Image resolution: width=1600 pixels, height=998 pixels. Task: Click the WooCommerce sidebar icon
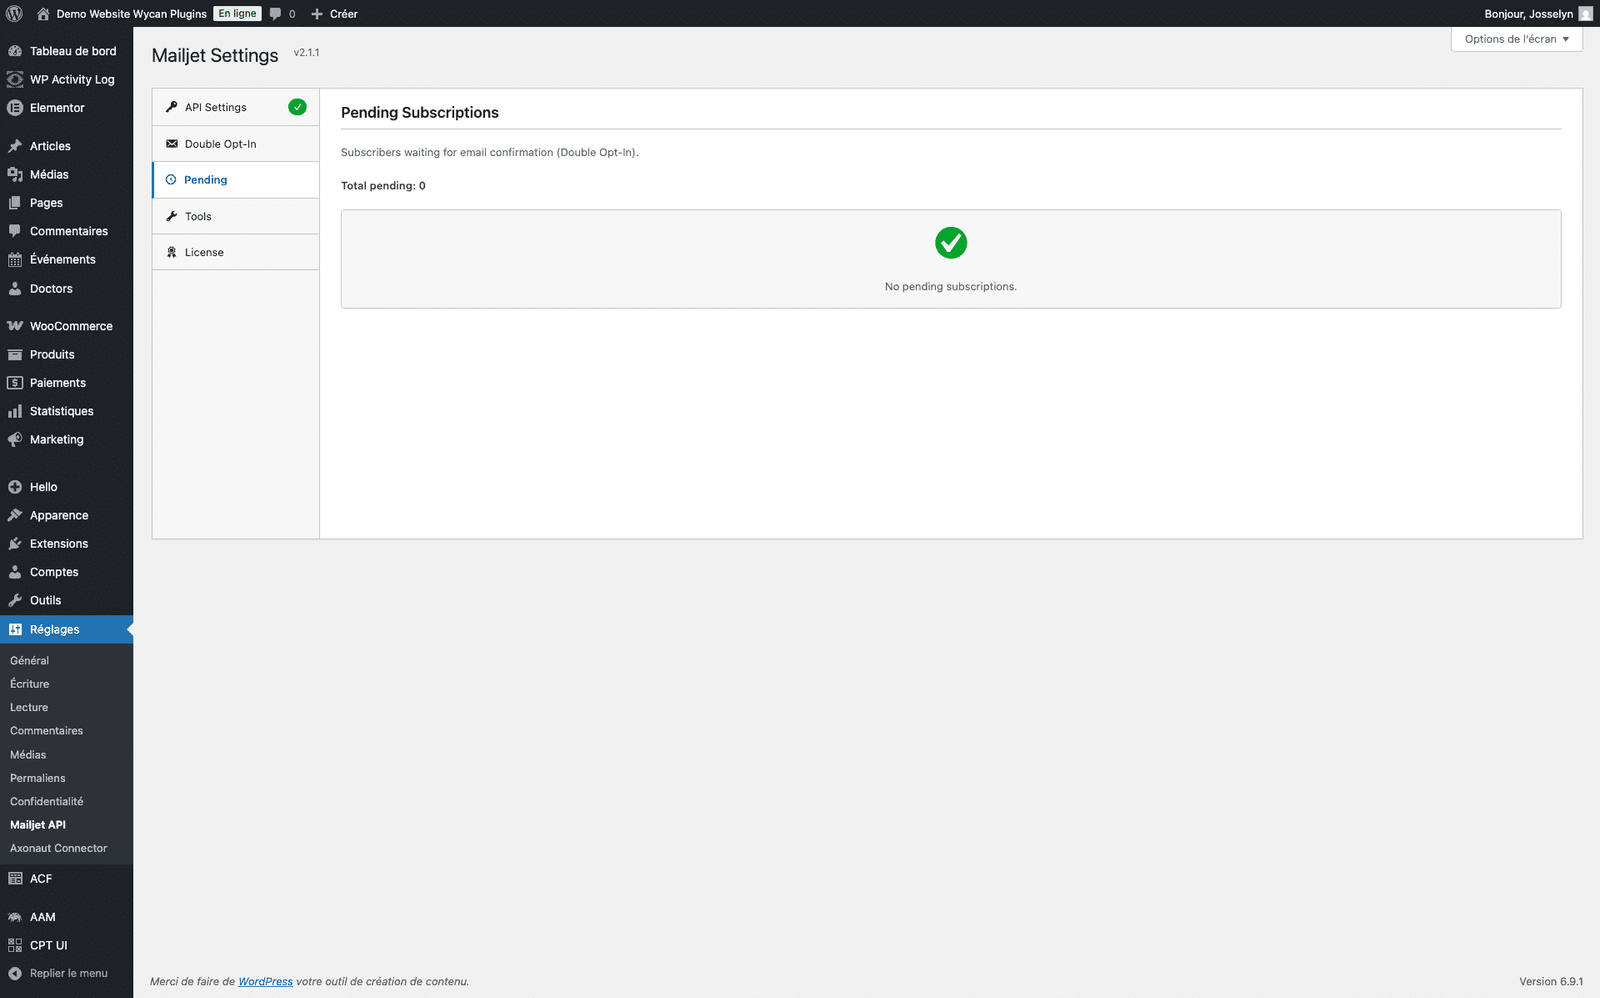tap(15, 325)
